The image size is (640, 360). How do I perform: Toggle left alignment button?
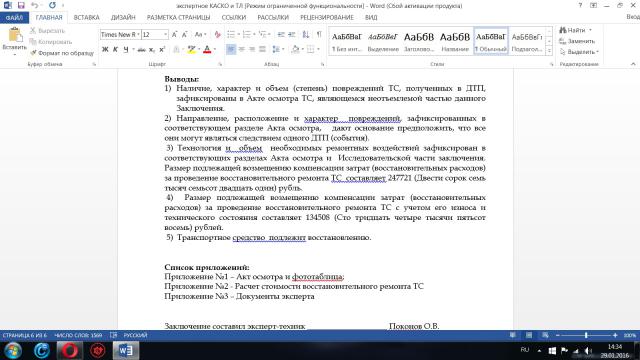click(x=231, y=49)
